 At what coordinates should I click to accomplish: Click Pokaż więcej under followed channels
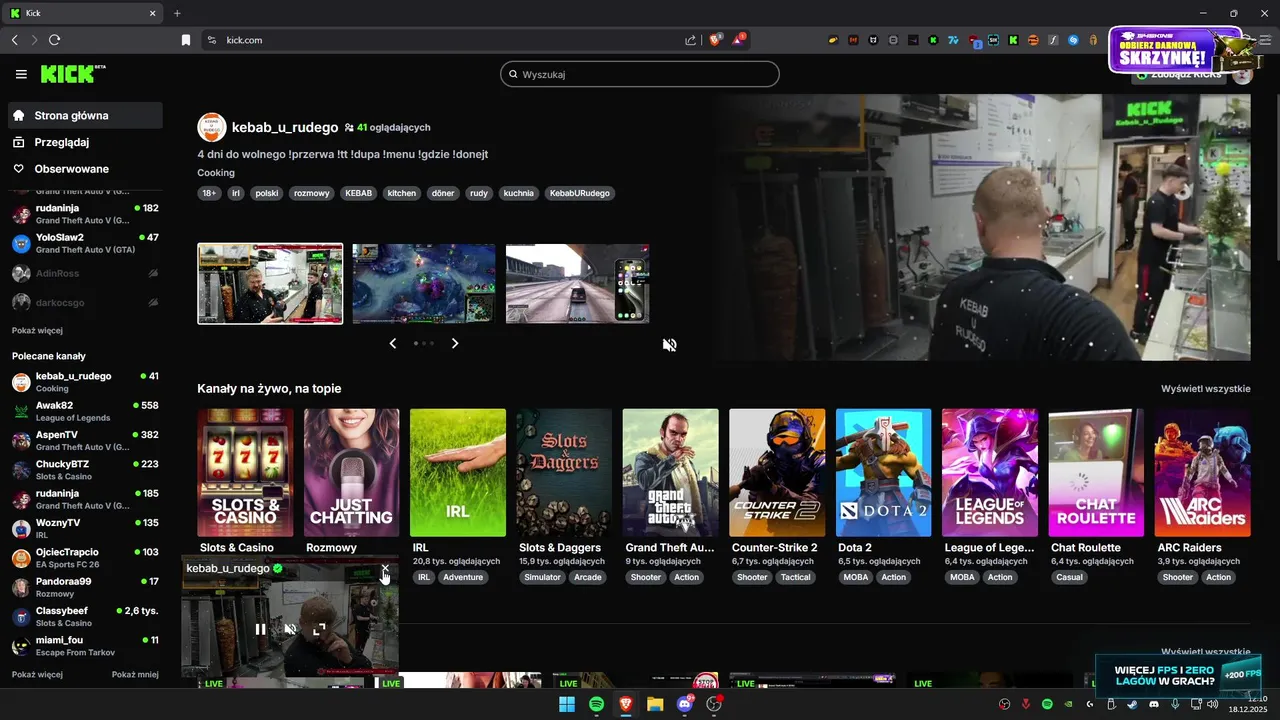(37, 330)
